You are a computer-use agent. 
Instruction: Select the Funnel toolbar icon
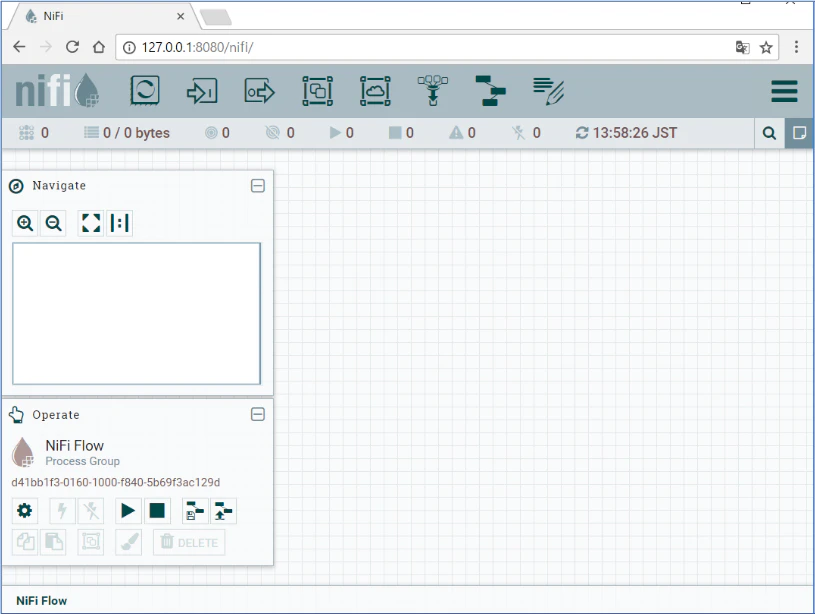(432, 91)
